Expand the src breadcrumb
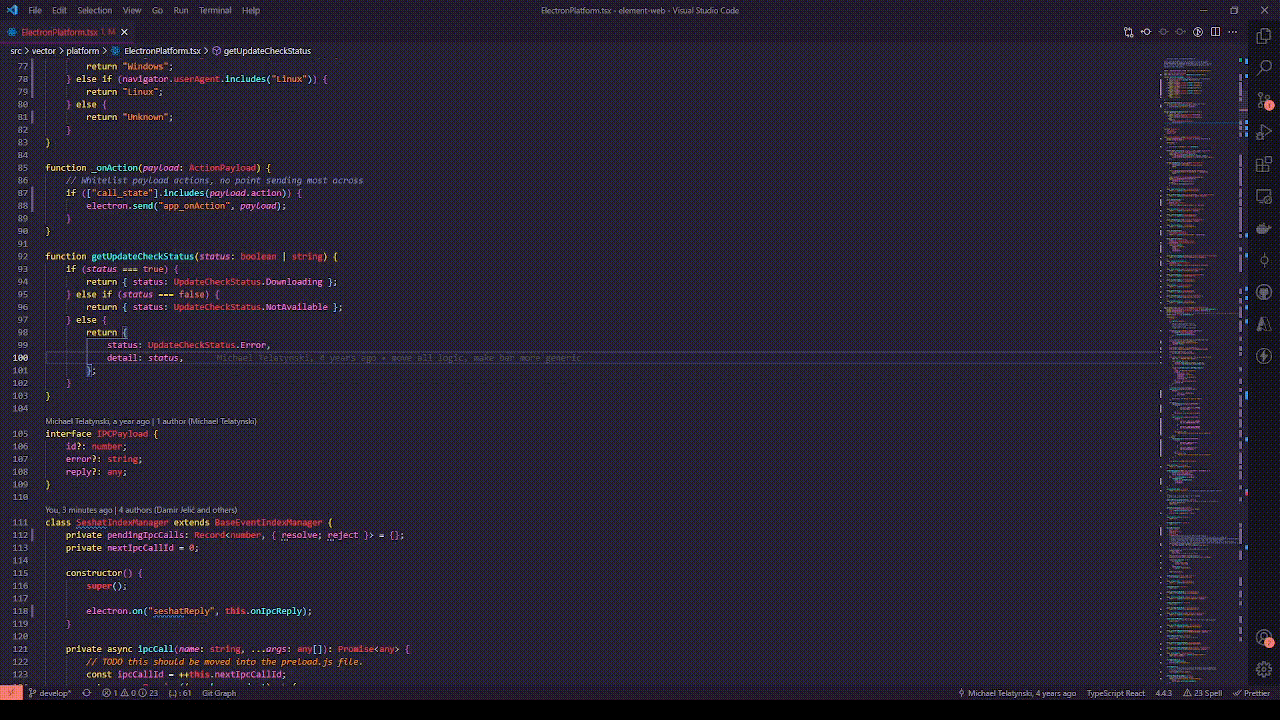The height and width of the screenshot is (720, 1280). pyautogui.click(x=16, y=50)
